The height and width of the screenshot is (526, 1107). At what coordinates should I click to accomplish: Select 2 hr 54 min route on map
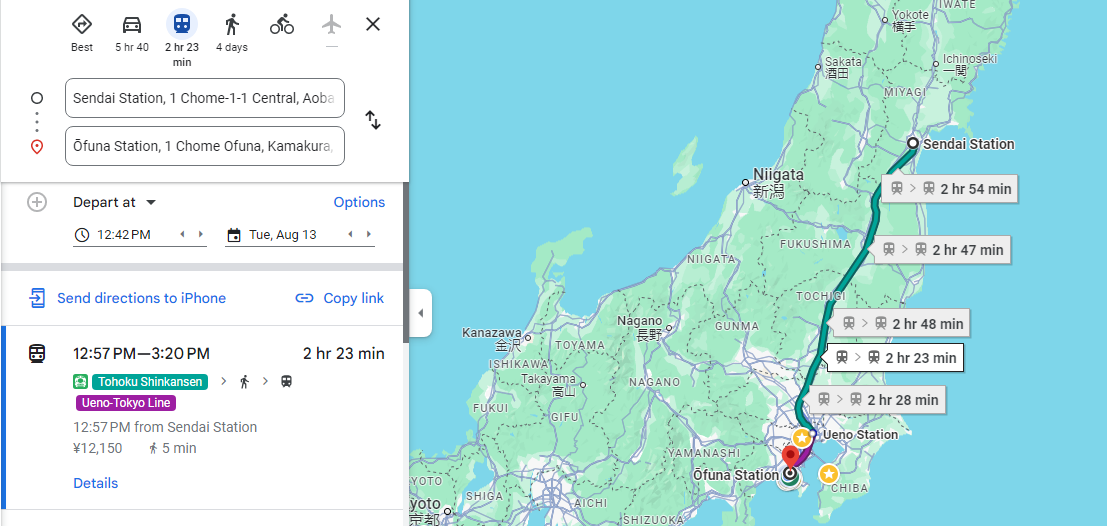(x=950, y=189)
